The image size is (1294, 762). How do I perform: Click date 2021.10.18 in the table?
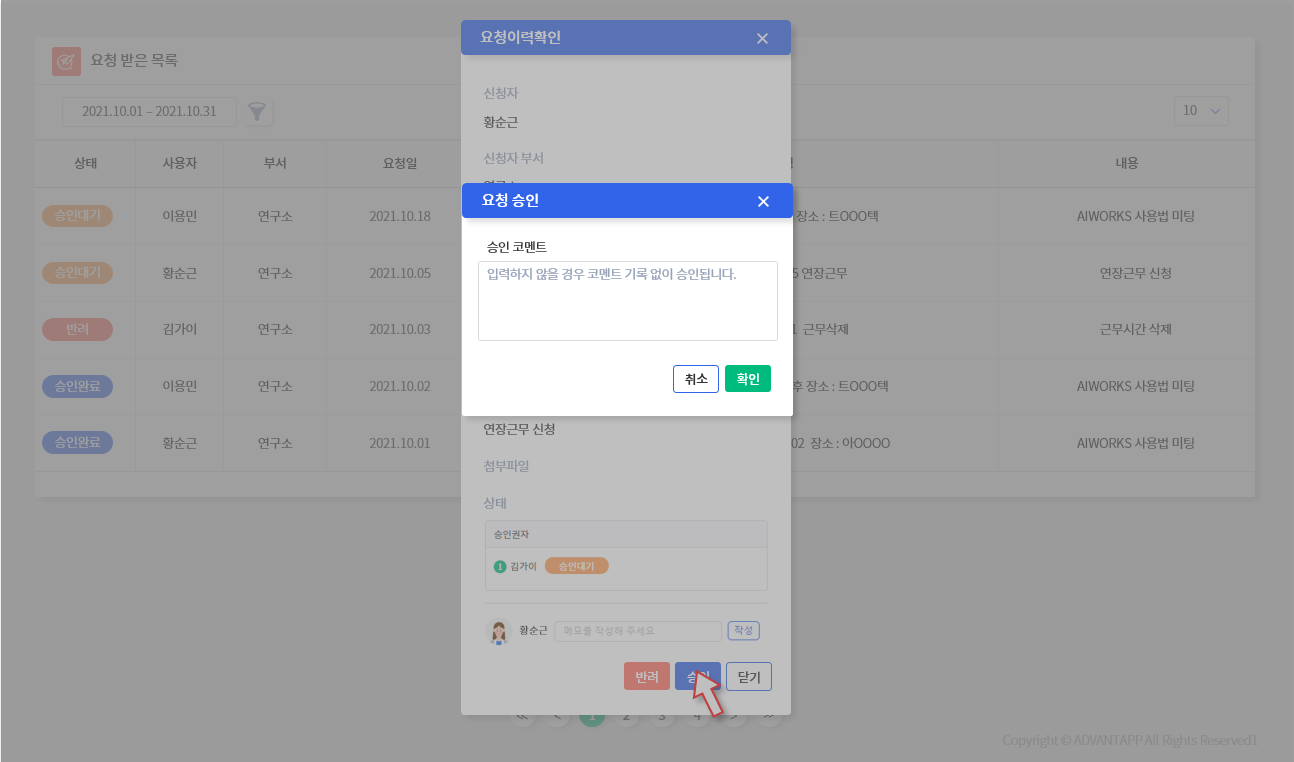(400, 216)
